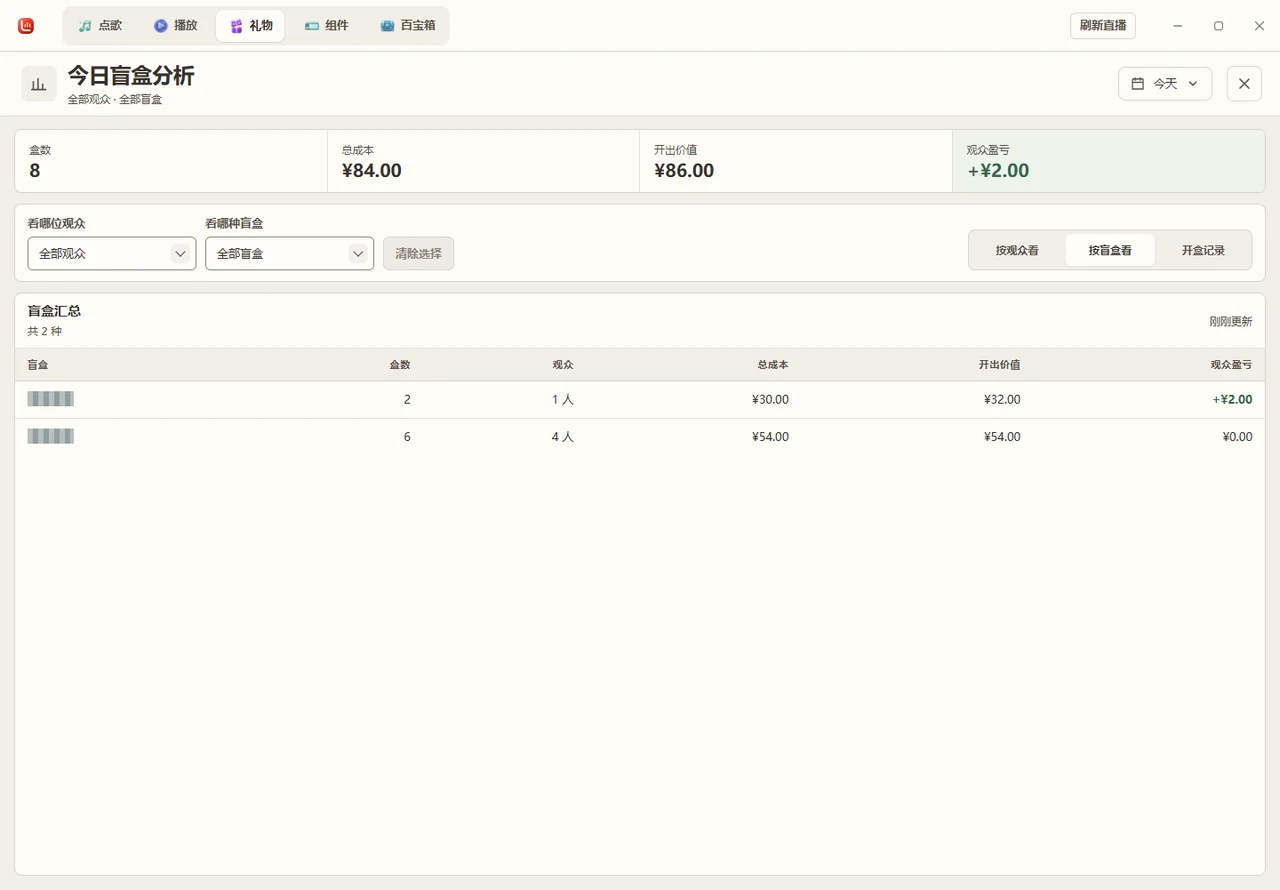Image resolution: width=1280 pixels, height=890 pixels.
Task: Click the ¥30.00 total cost cell
Action: (770, 400)
